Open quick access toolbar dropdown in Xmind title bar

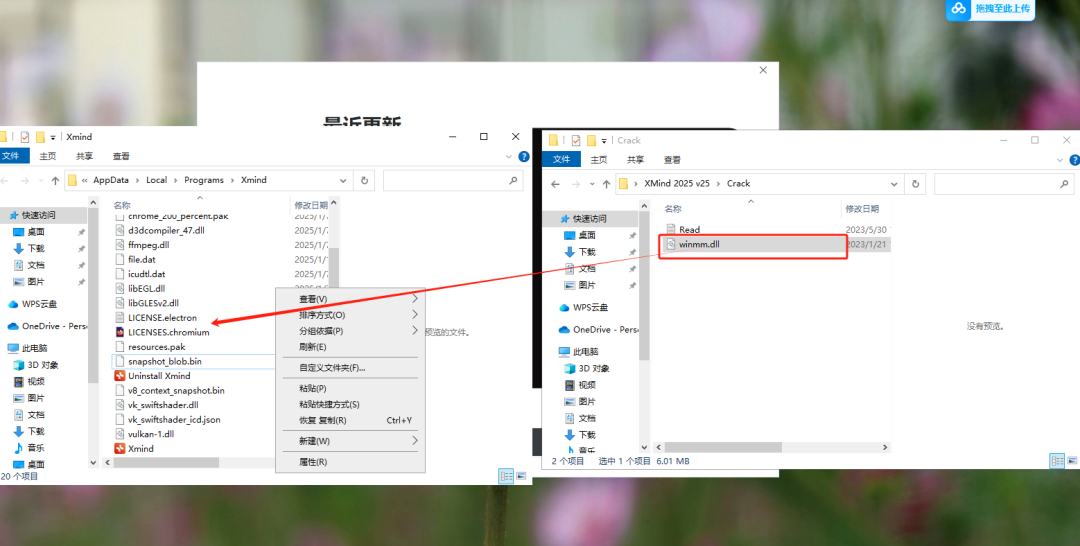pyautogui.click(x=52, y=138)
